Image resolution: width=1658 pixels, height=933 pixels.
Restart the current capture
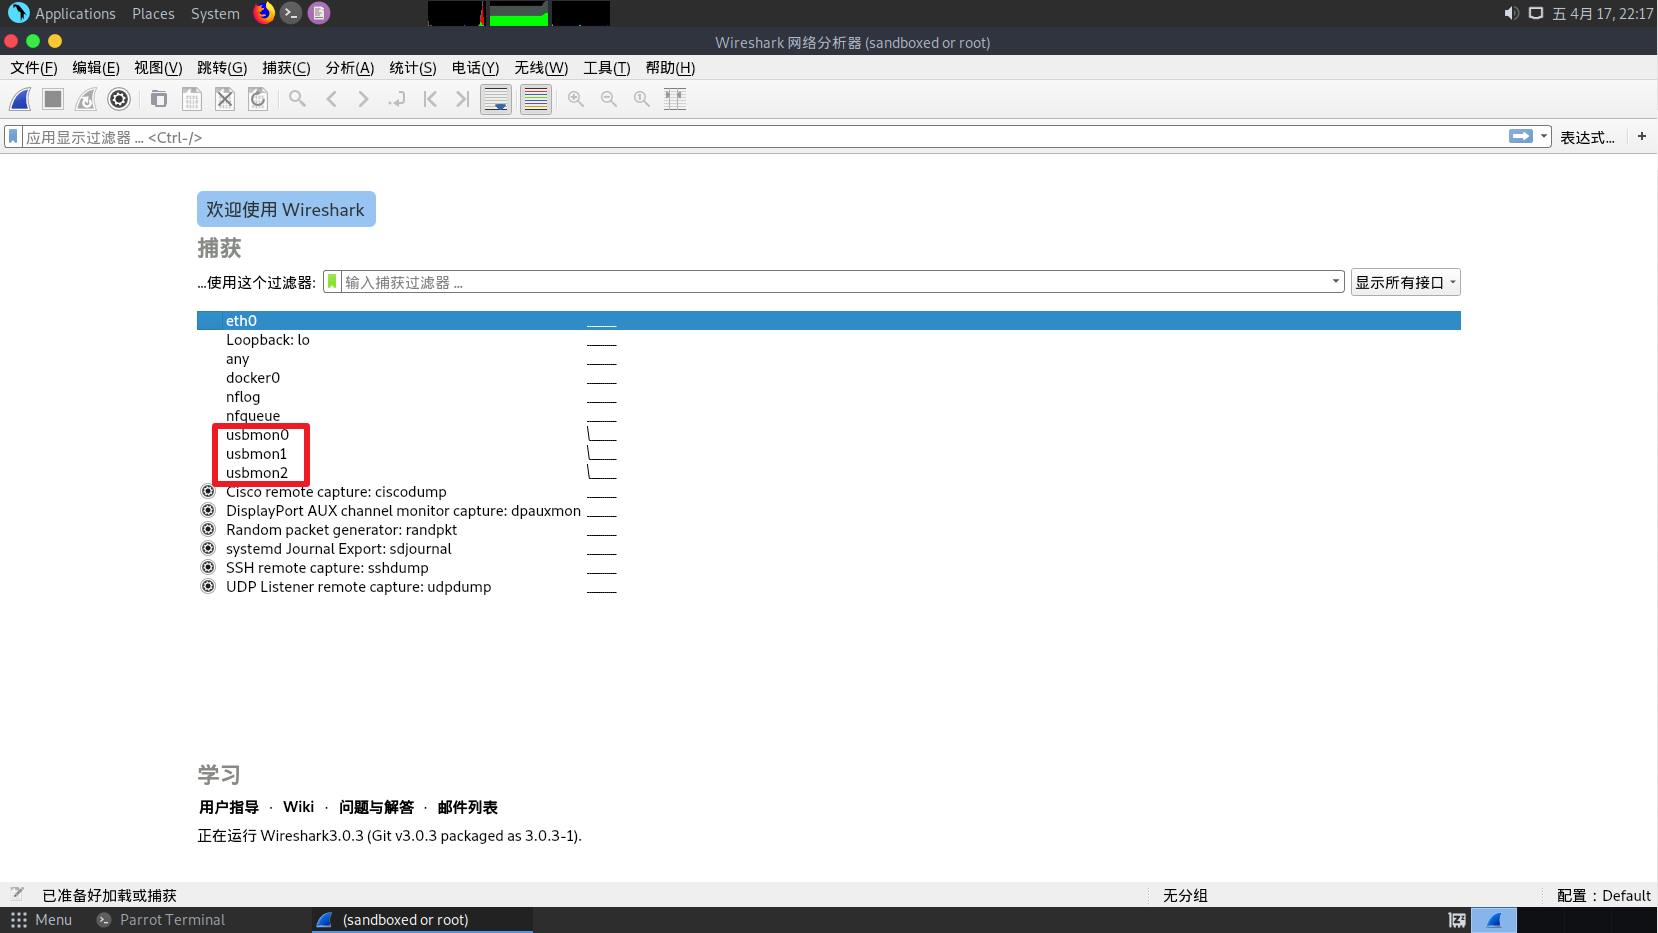pyautogui.click(x=86, y=99)
